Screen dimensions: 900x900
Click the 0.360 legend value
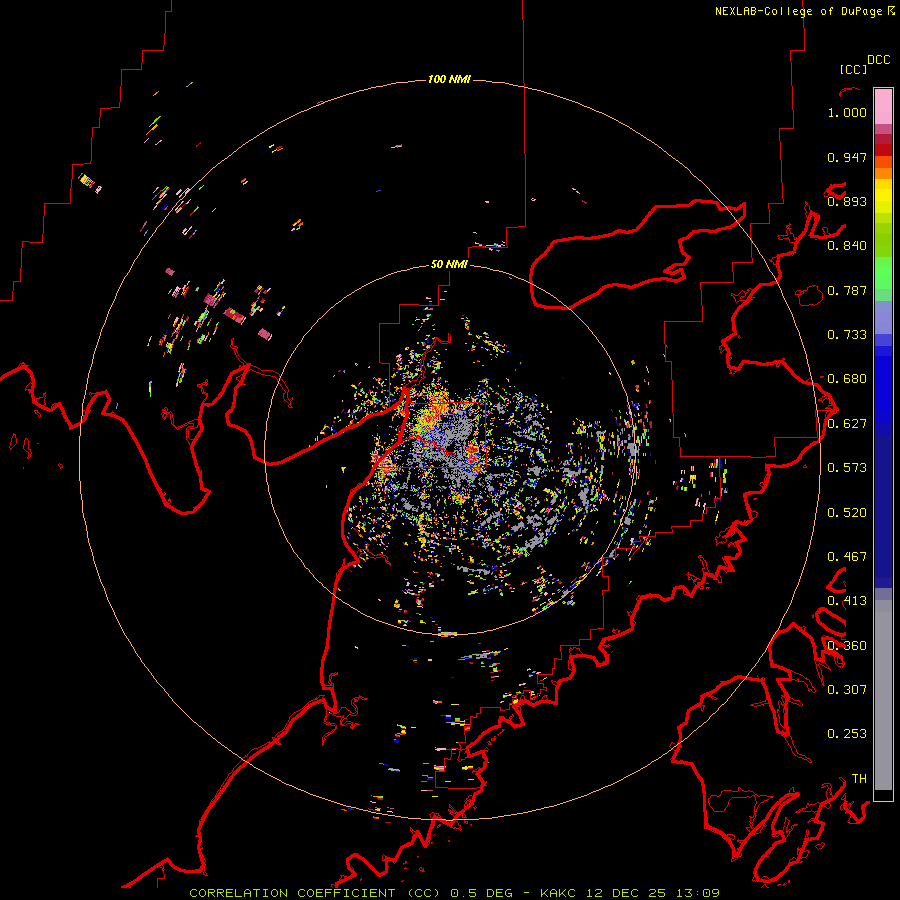[x=847, y=646]
